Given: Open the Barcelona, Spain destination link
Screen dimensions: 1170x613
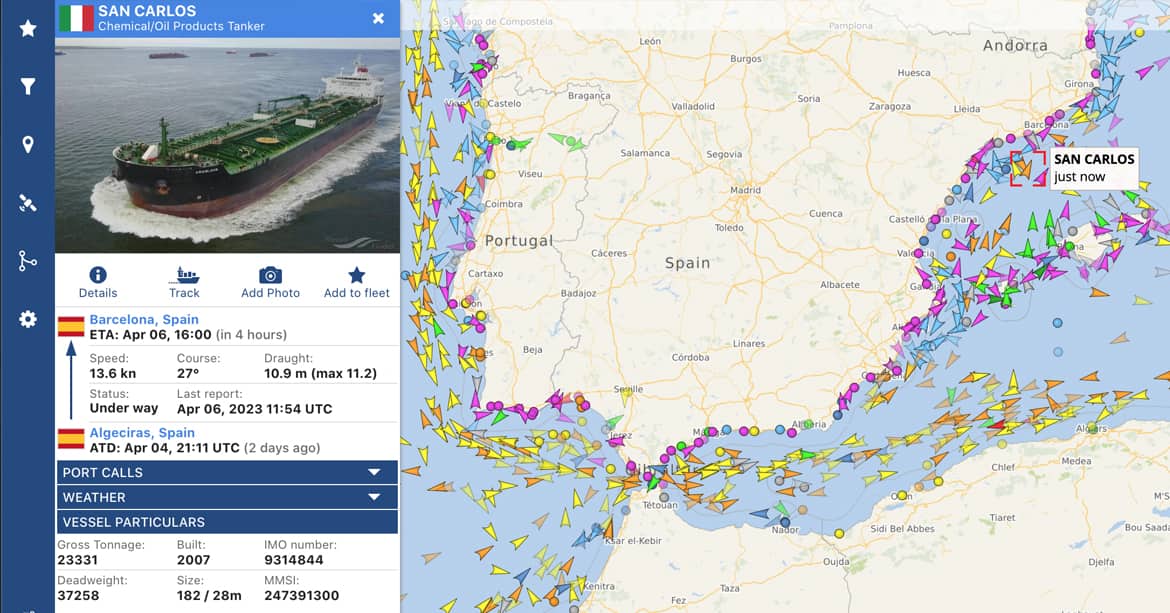Looking at the screenshot, I should (145, 319).
